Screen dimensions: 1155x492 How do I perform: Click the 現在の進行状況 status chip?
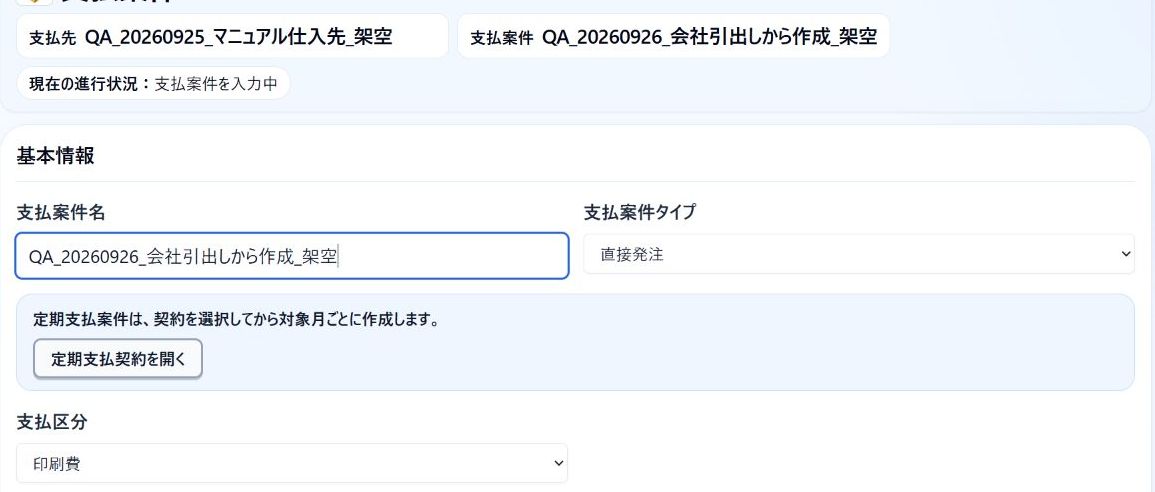(x=153, y=83)
